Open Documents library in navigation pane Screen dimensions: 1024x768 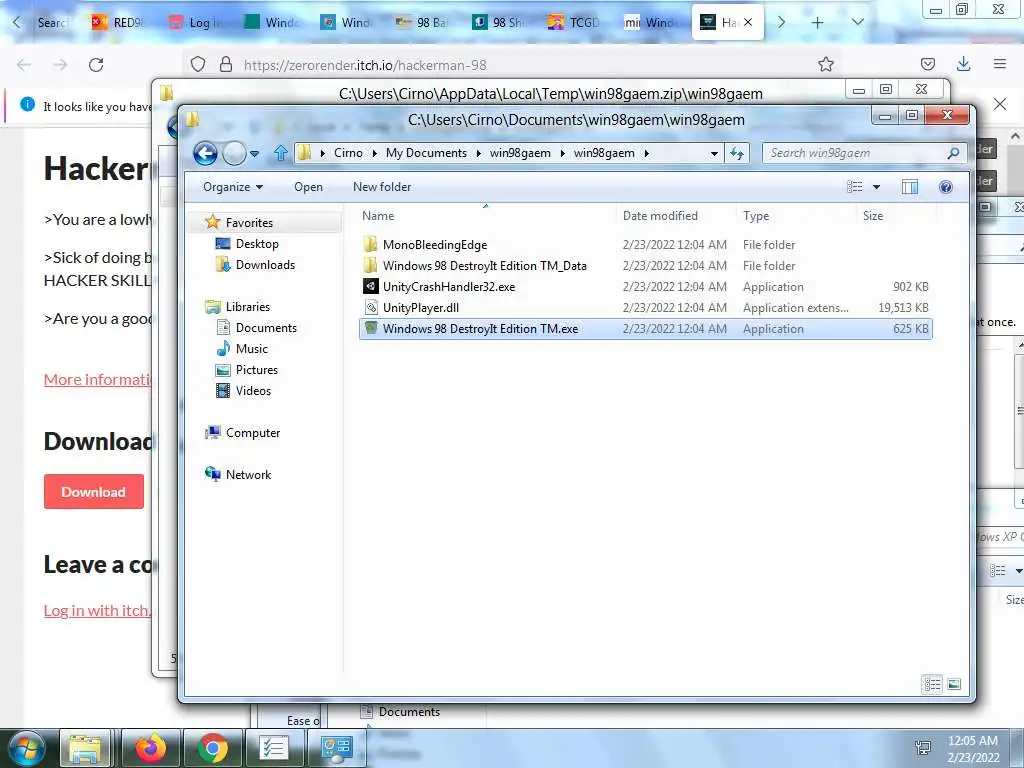coord(266,328)
